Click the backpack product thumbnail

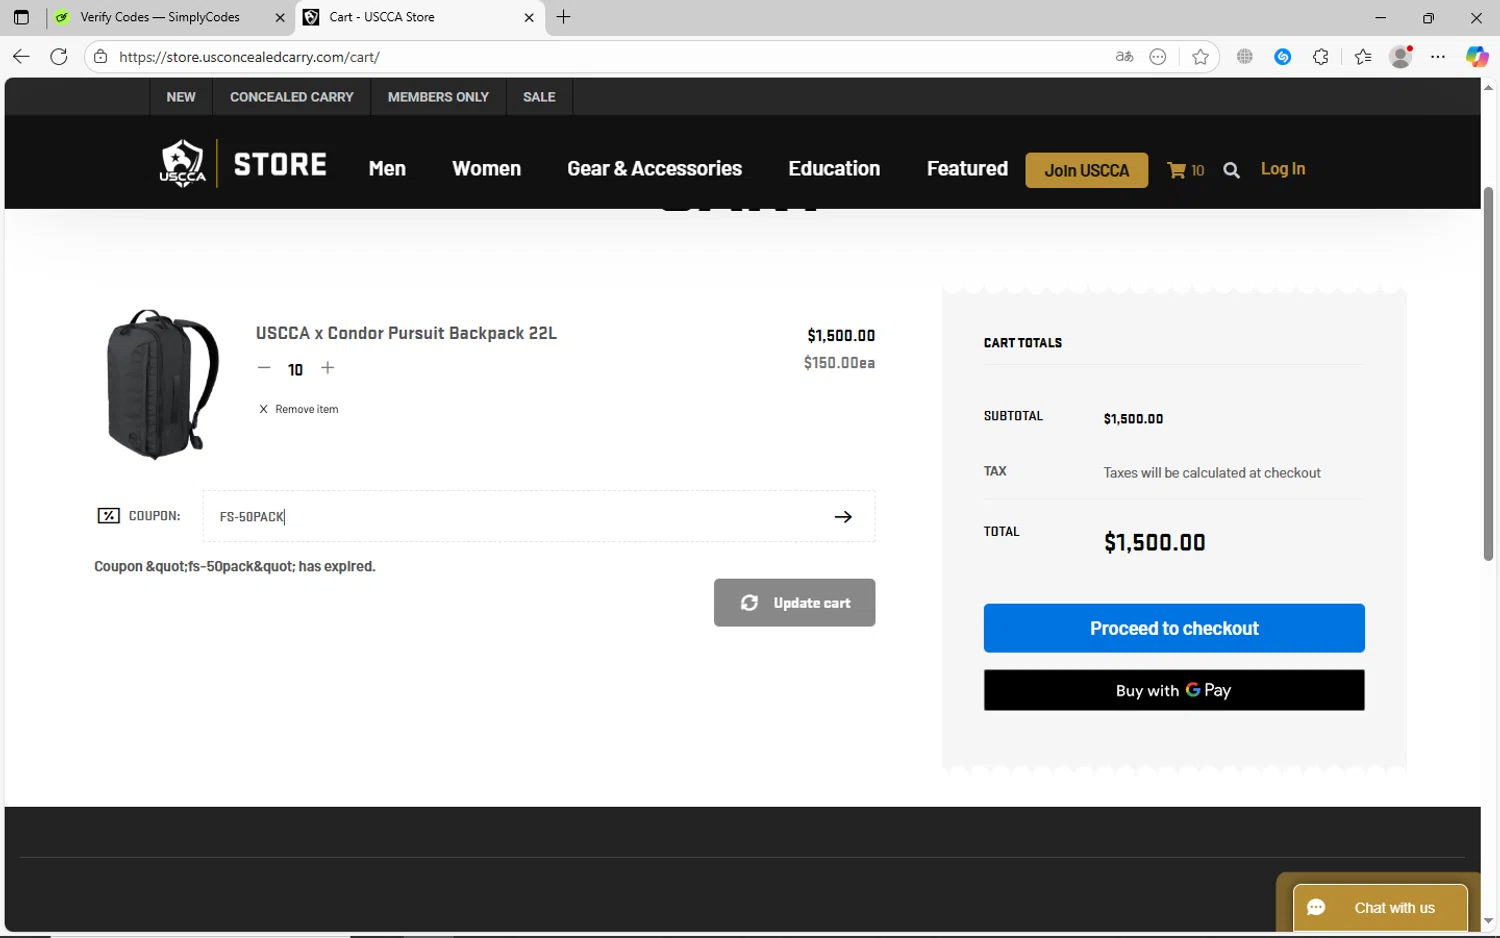[x=162, y=385]
